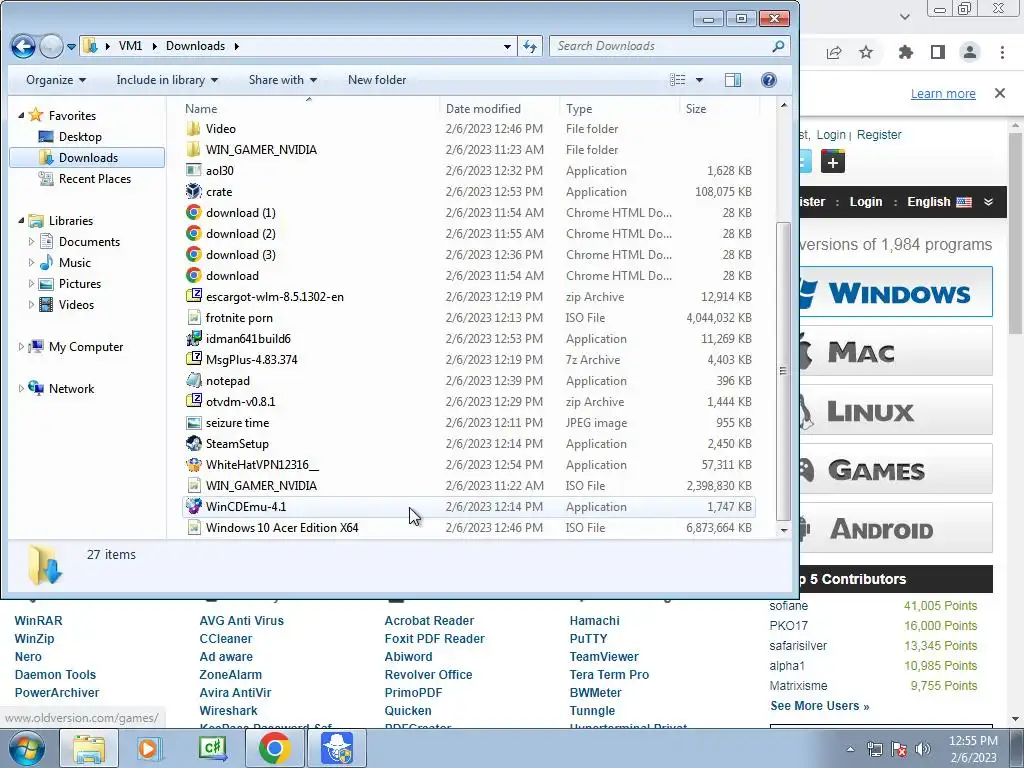Open the Chrome profile avatar
Viewport: 1024px width, 768px height.
970,52
